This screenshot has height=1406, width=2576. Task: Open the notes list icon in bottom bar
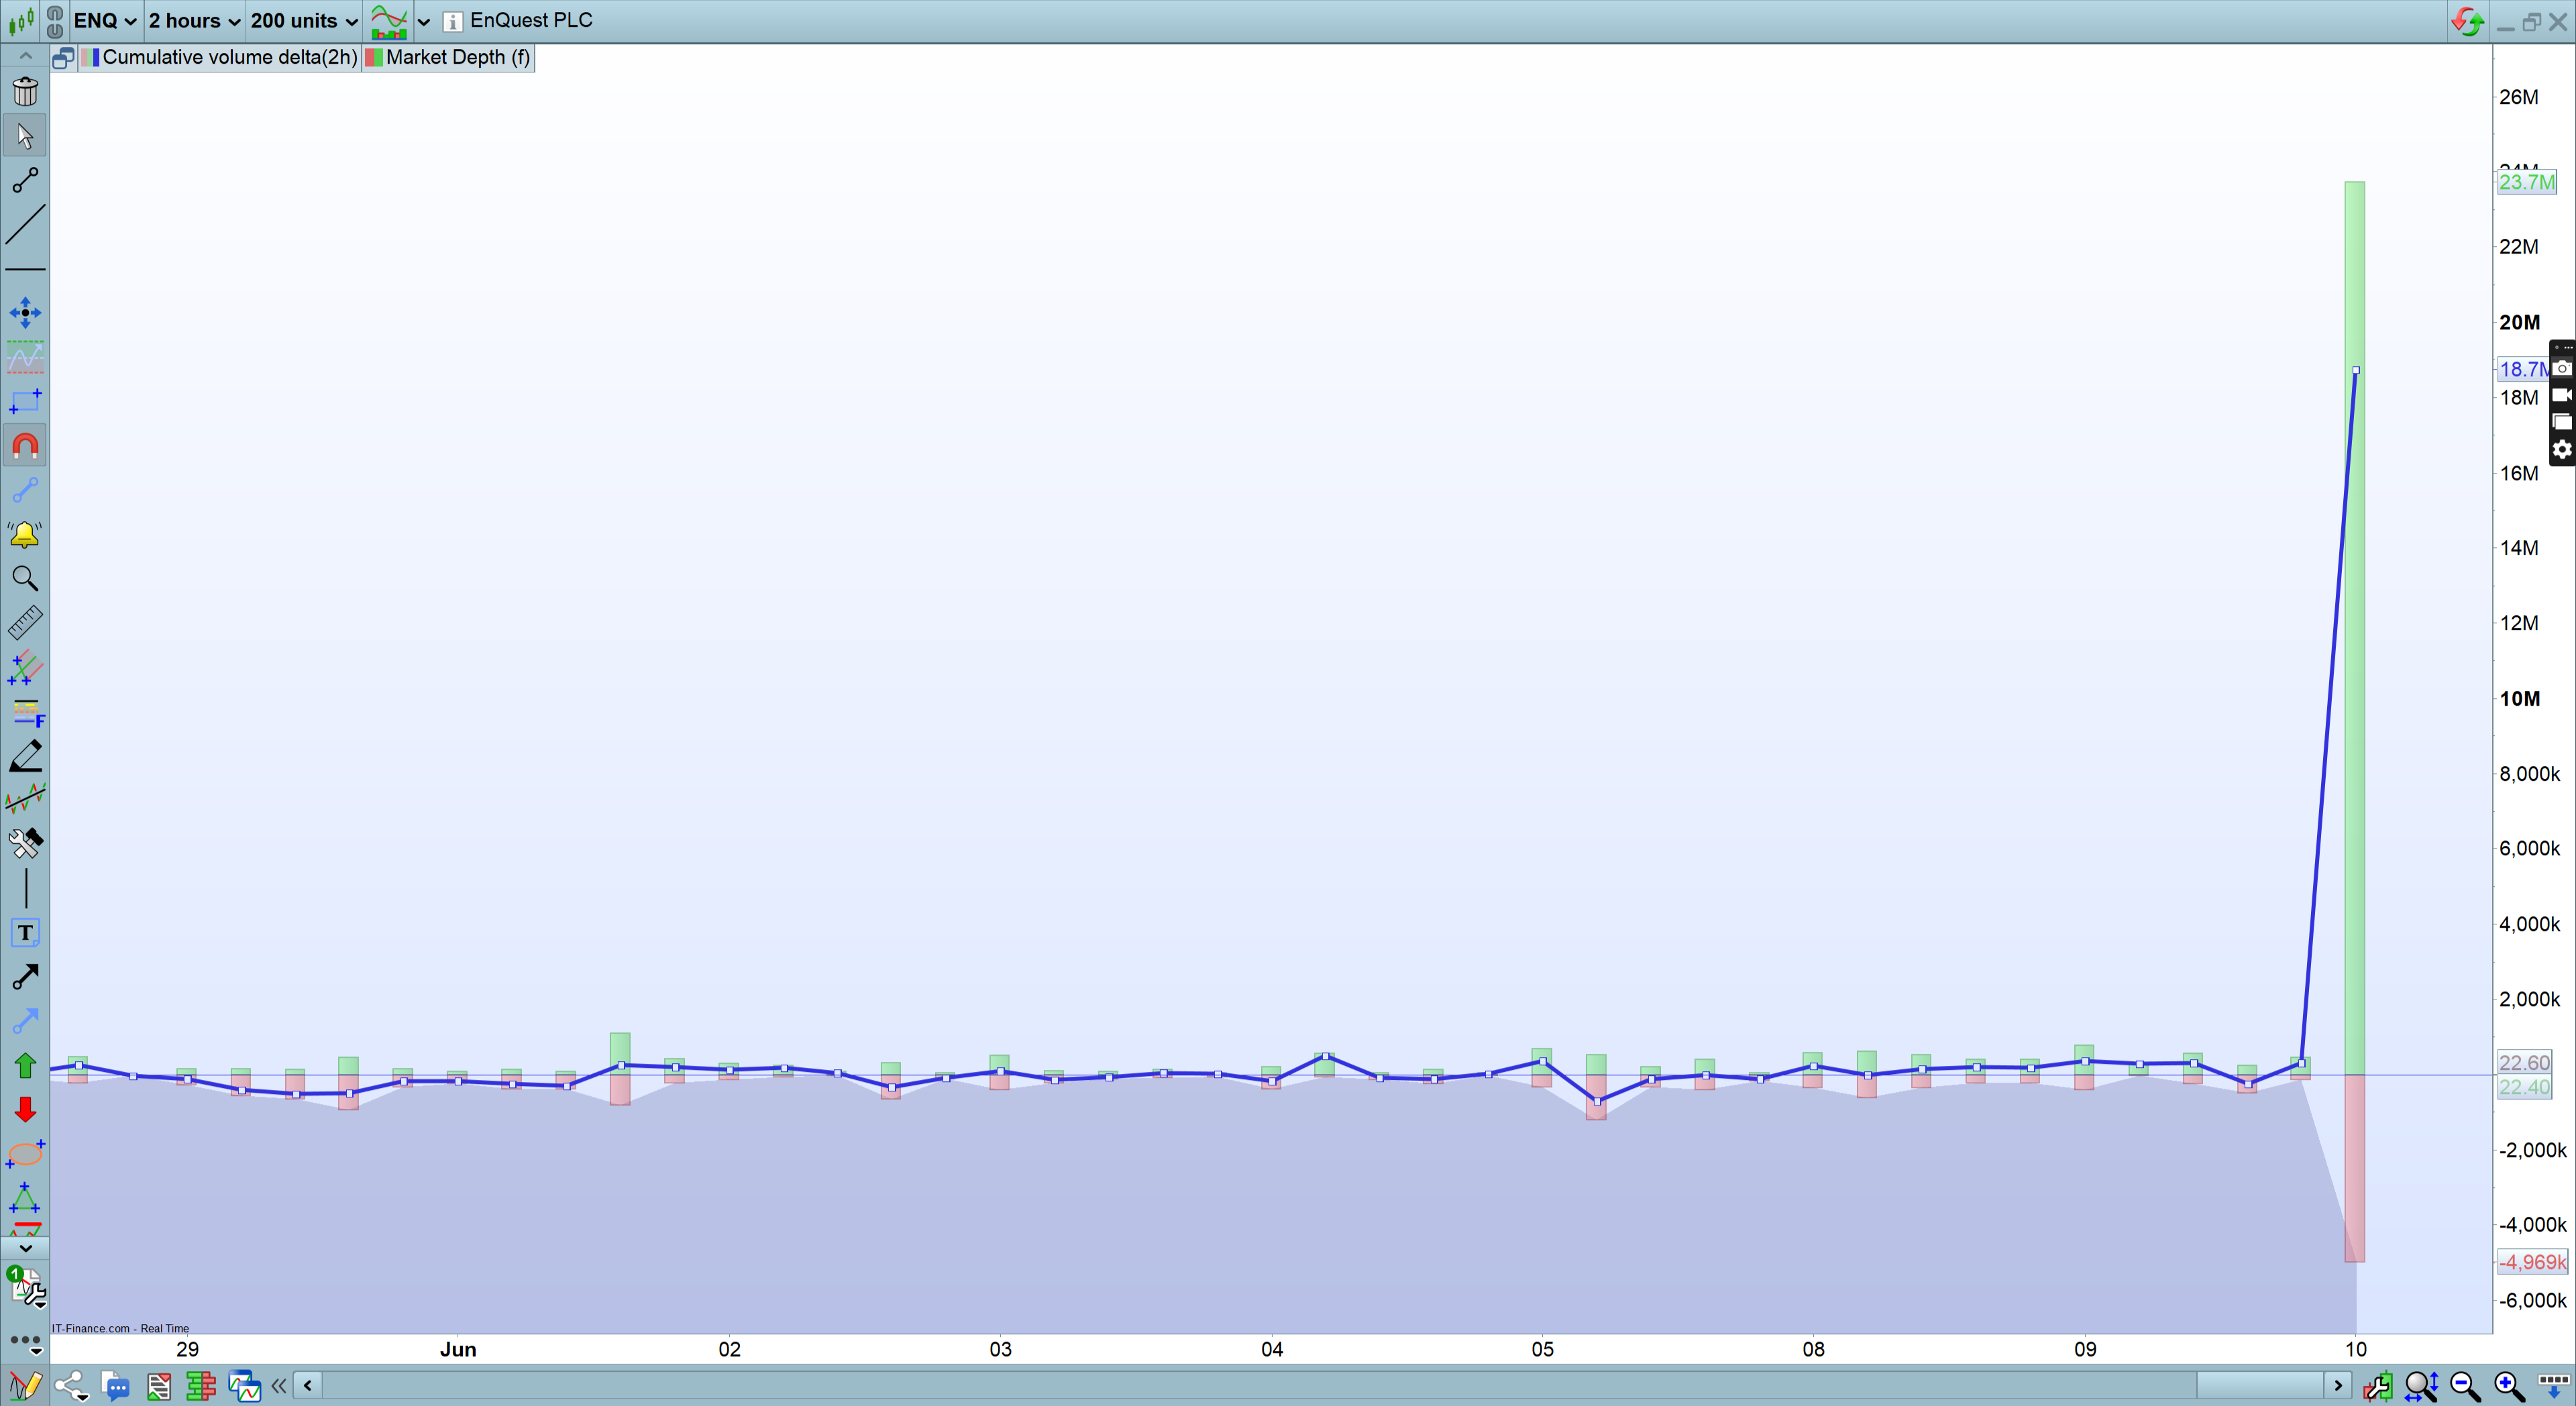click(158, 1386)
